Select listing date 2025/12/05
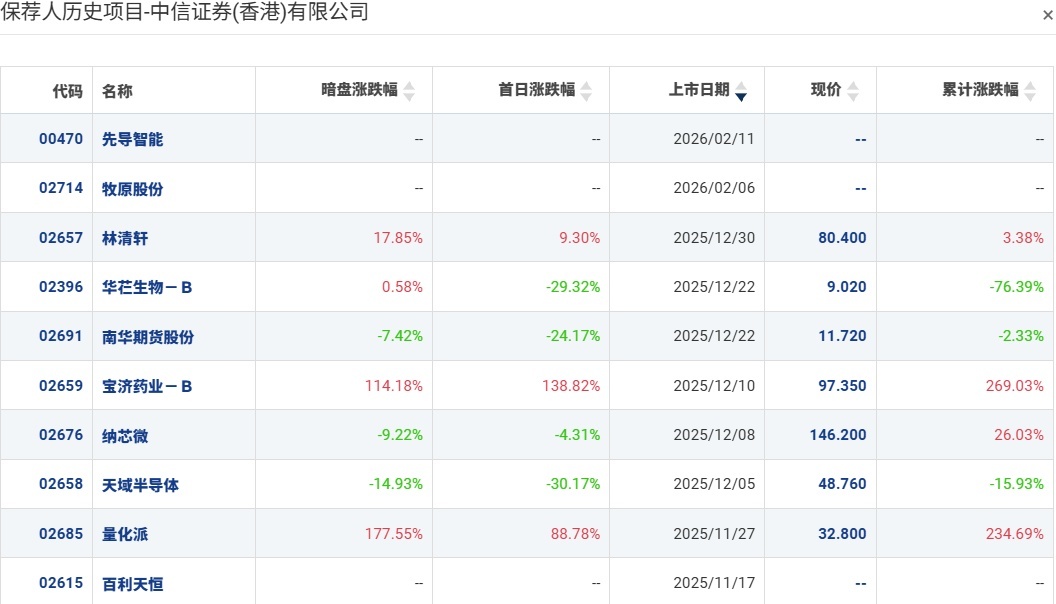1056x604 pixels. [x=714, y=484]
